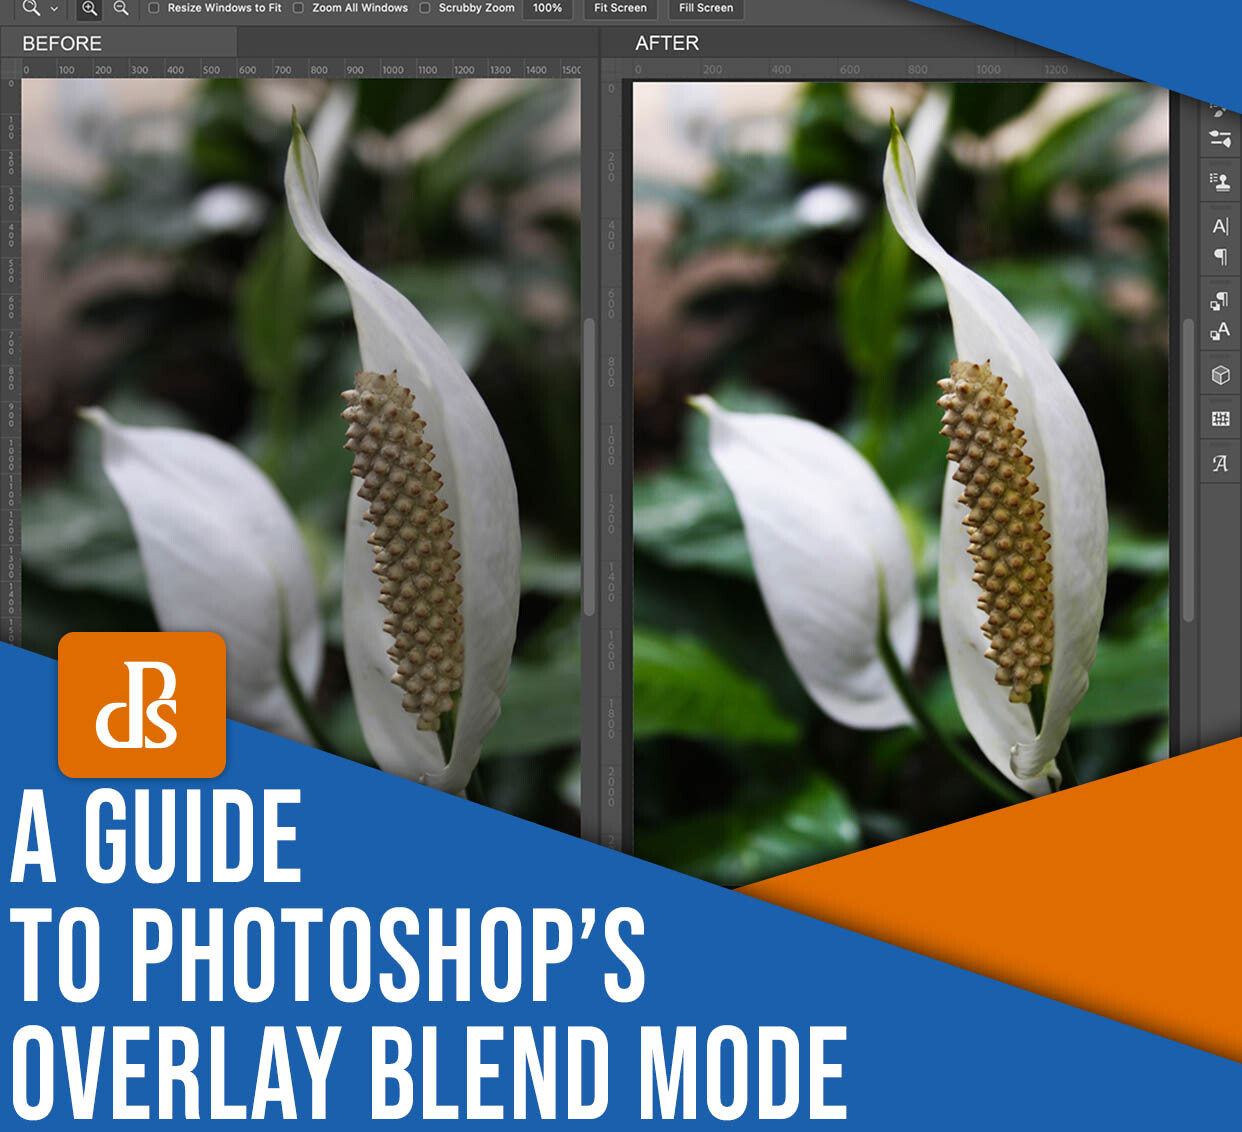Viewport: 1242px width, 1132px height.
Task: Enable Resize Windows to Fit
Action: pyautogui.click(x=153, y=8)
